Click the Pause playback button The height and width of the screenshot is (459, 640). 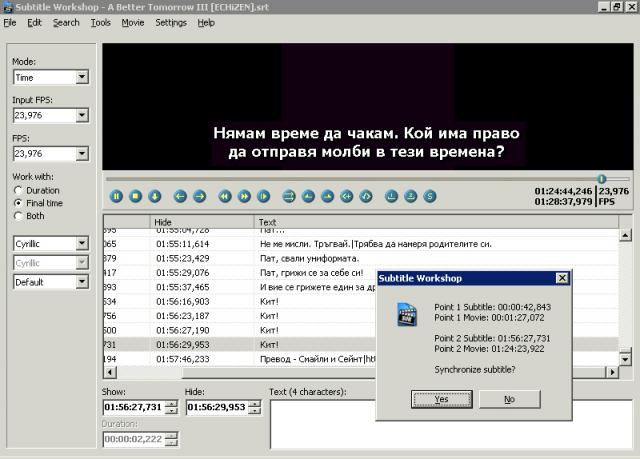click(116, 197)
